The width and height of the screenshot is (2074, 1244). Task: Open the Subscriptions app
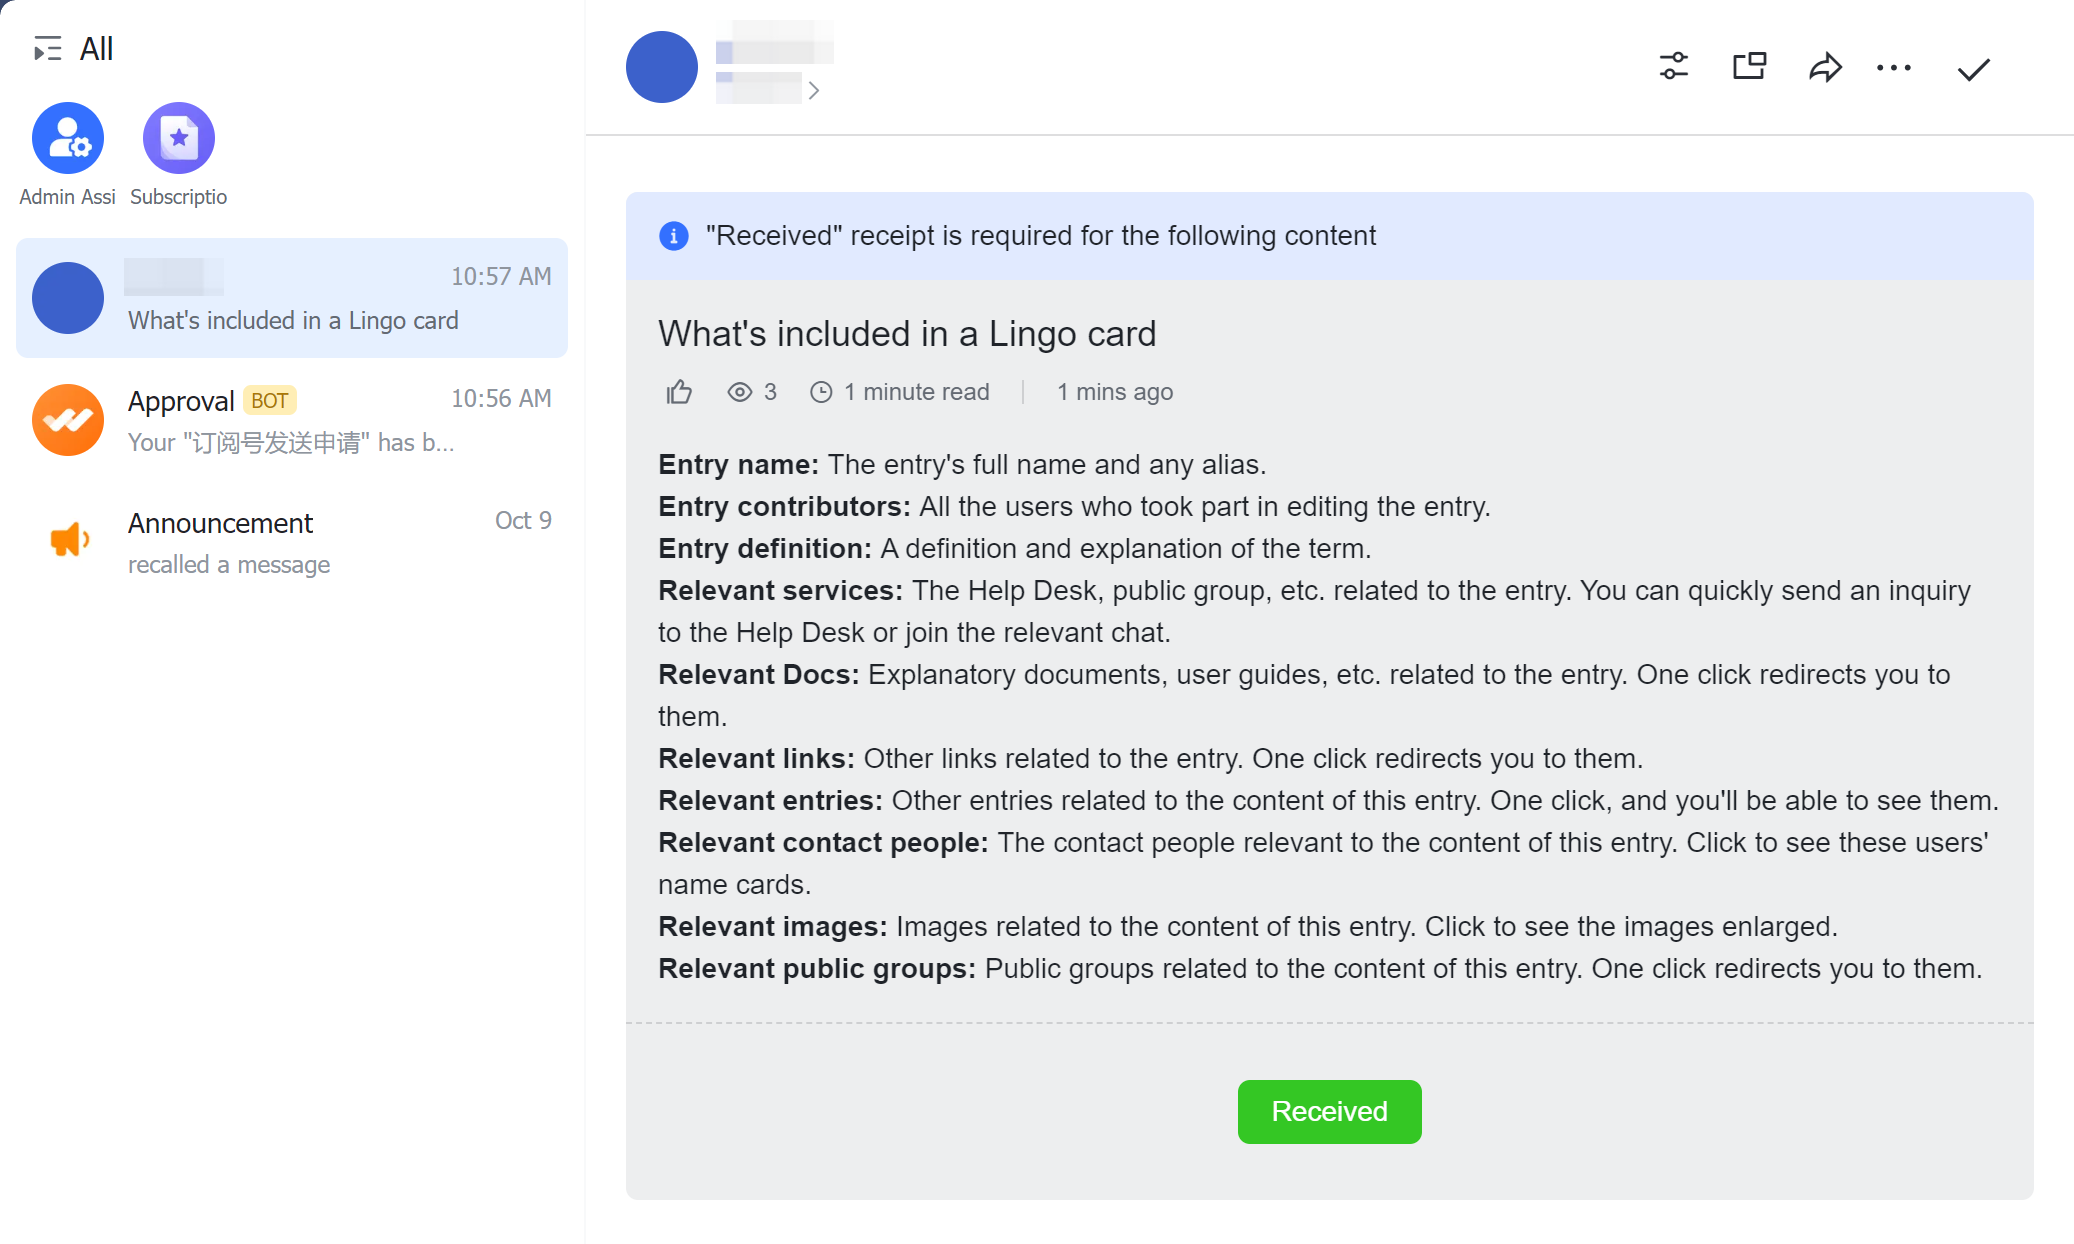(178, 137)
